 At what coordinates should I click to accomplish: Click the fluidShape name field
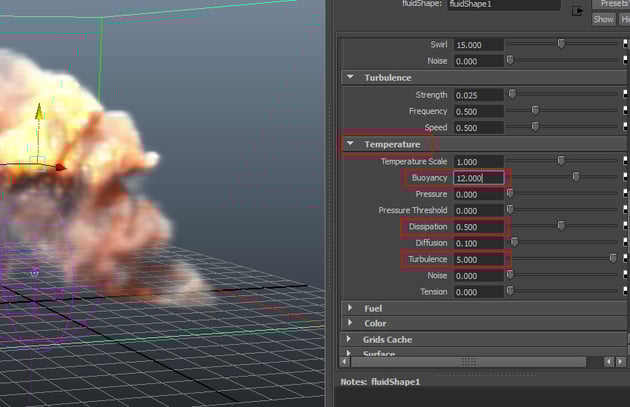503,4
